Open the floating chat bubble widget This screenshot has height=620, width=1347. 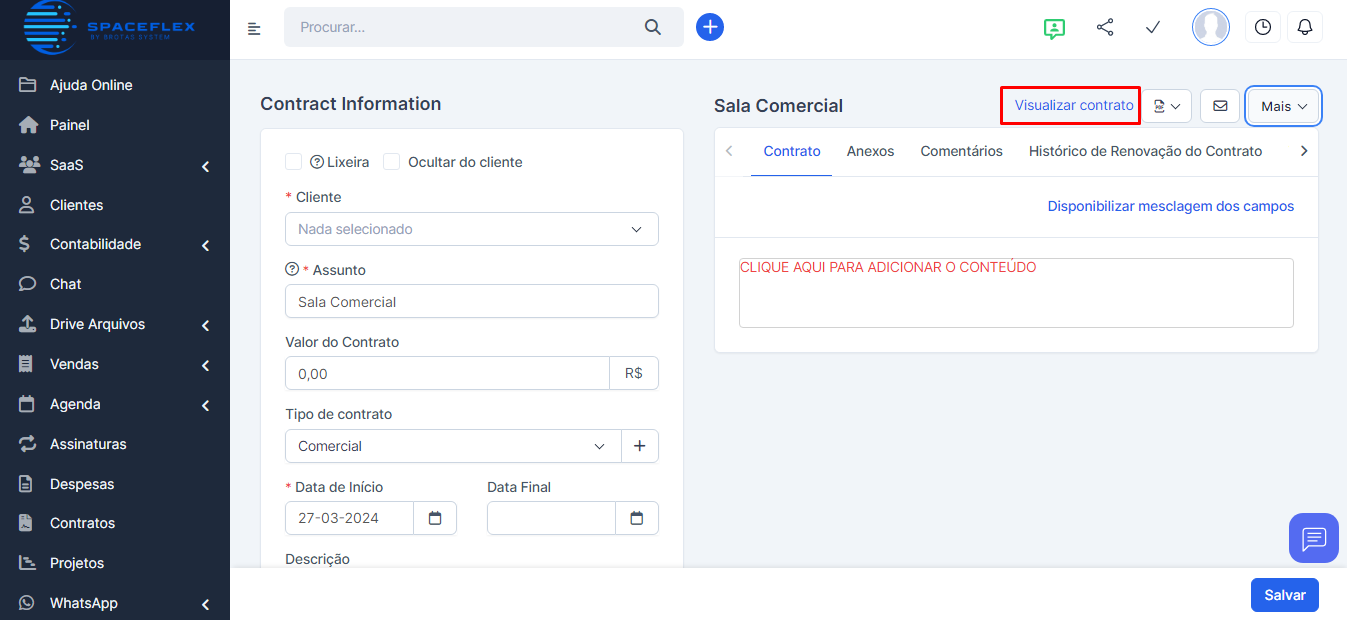pyautogui.click(x=1313, y=538)
